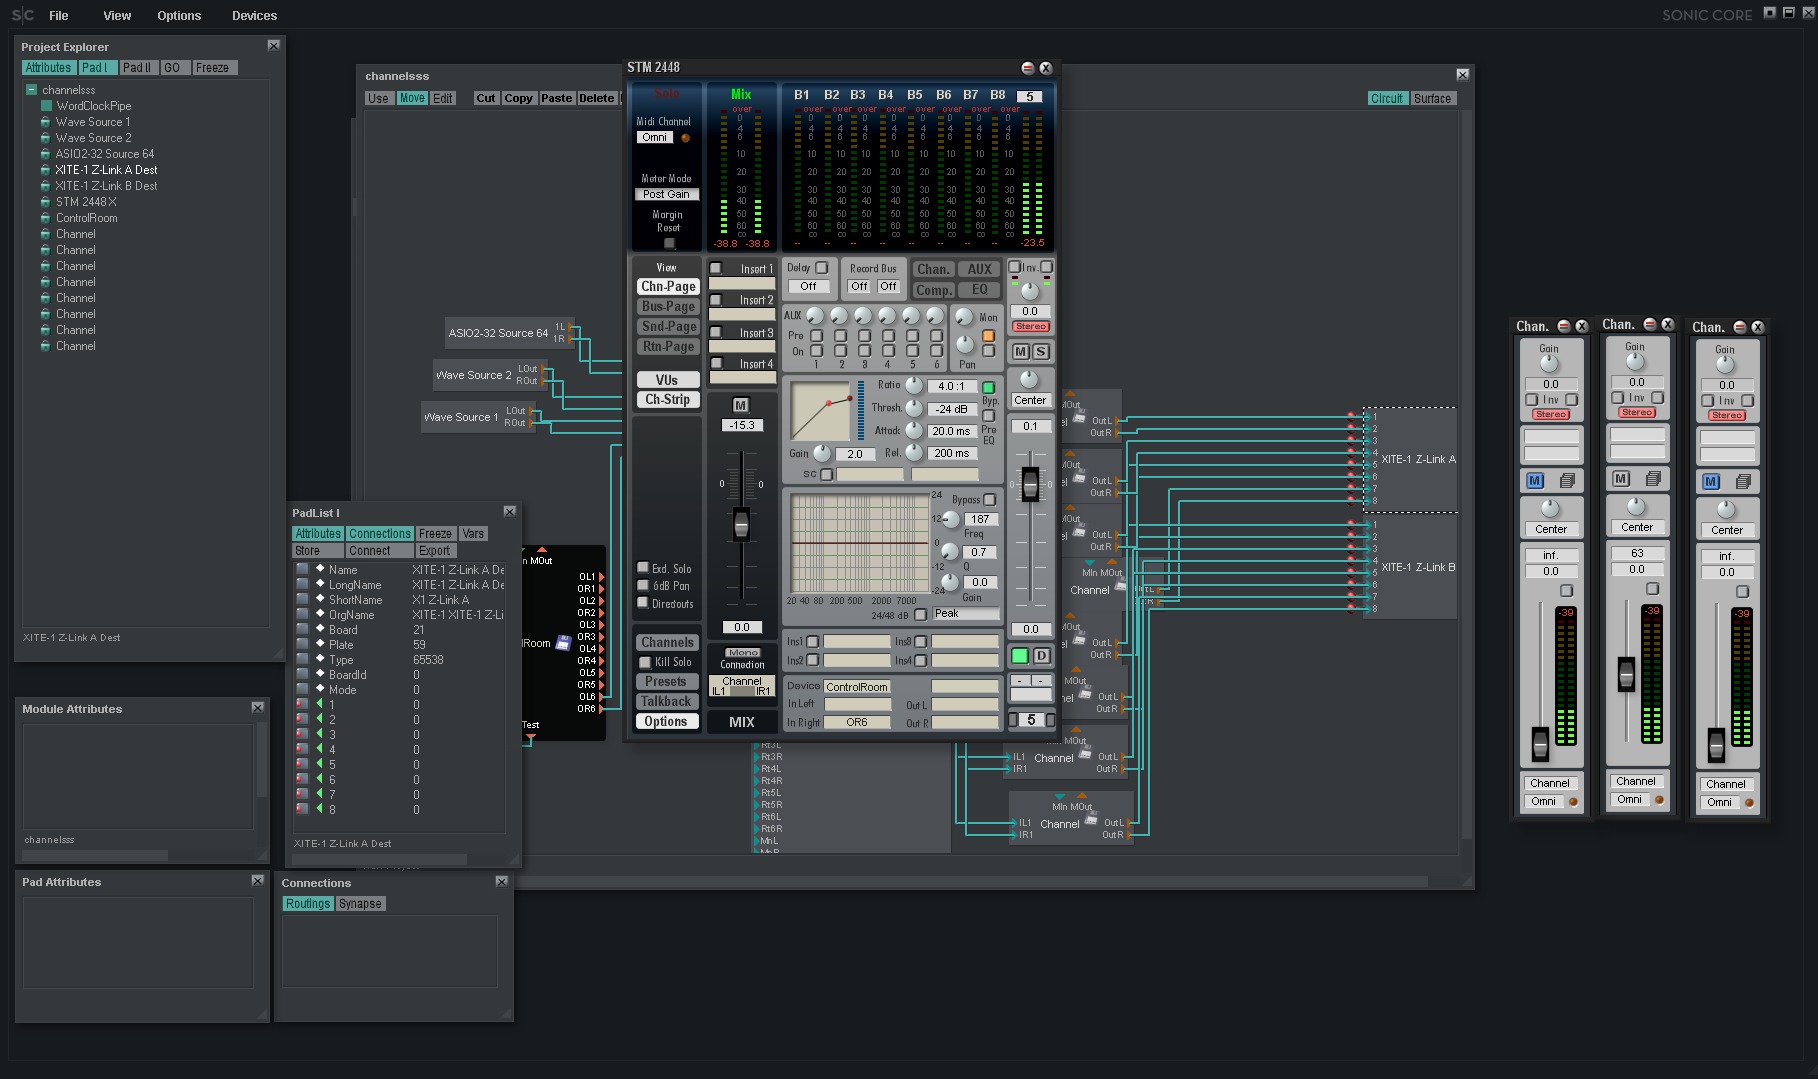Open the Delay Off value dropdown
The width and height of the screenshot is (1818, 1079).
[808, 287]
